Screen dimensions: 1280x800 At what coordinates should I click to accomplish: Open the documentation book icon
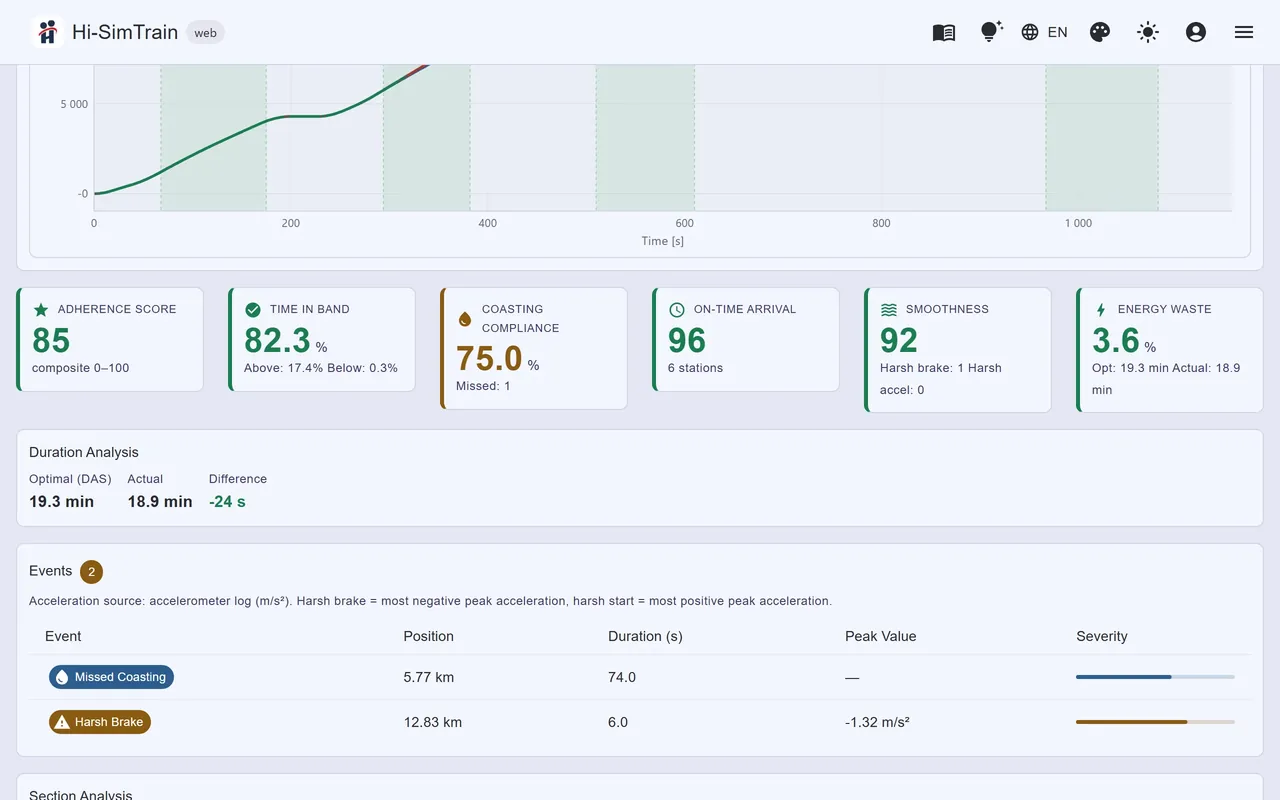click(944, 32)
